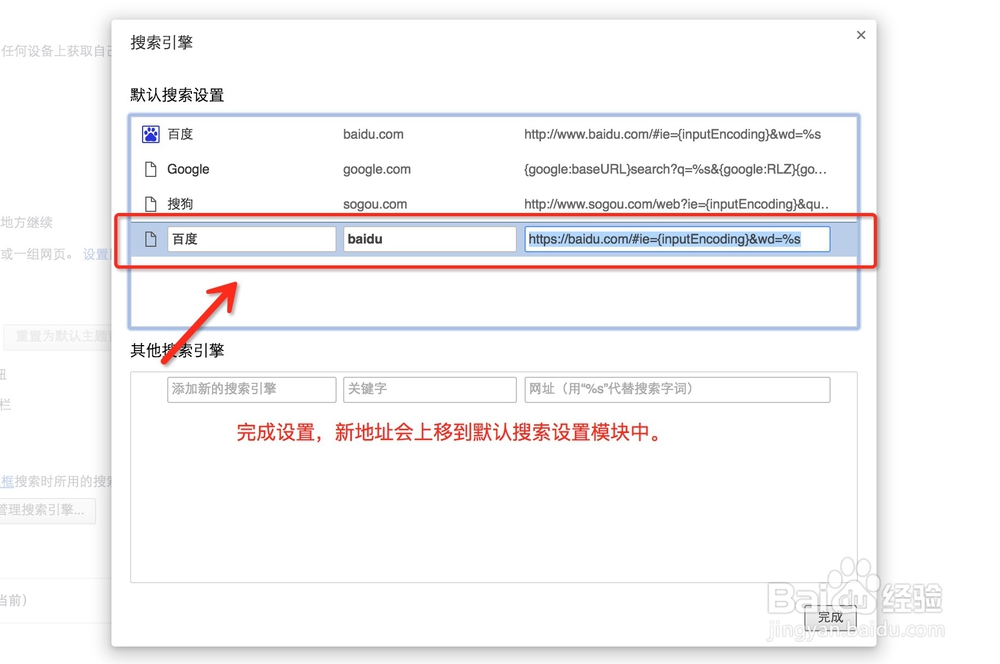The height and width of the screenshot is (664, 1000).
Task: Click the google.com keyword cell
Action: coord(377,169)
